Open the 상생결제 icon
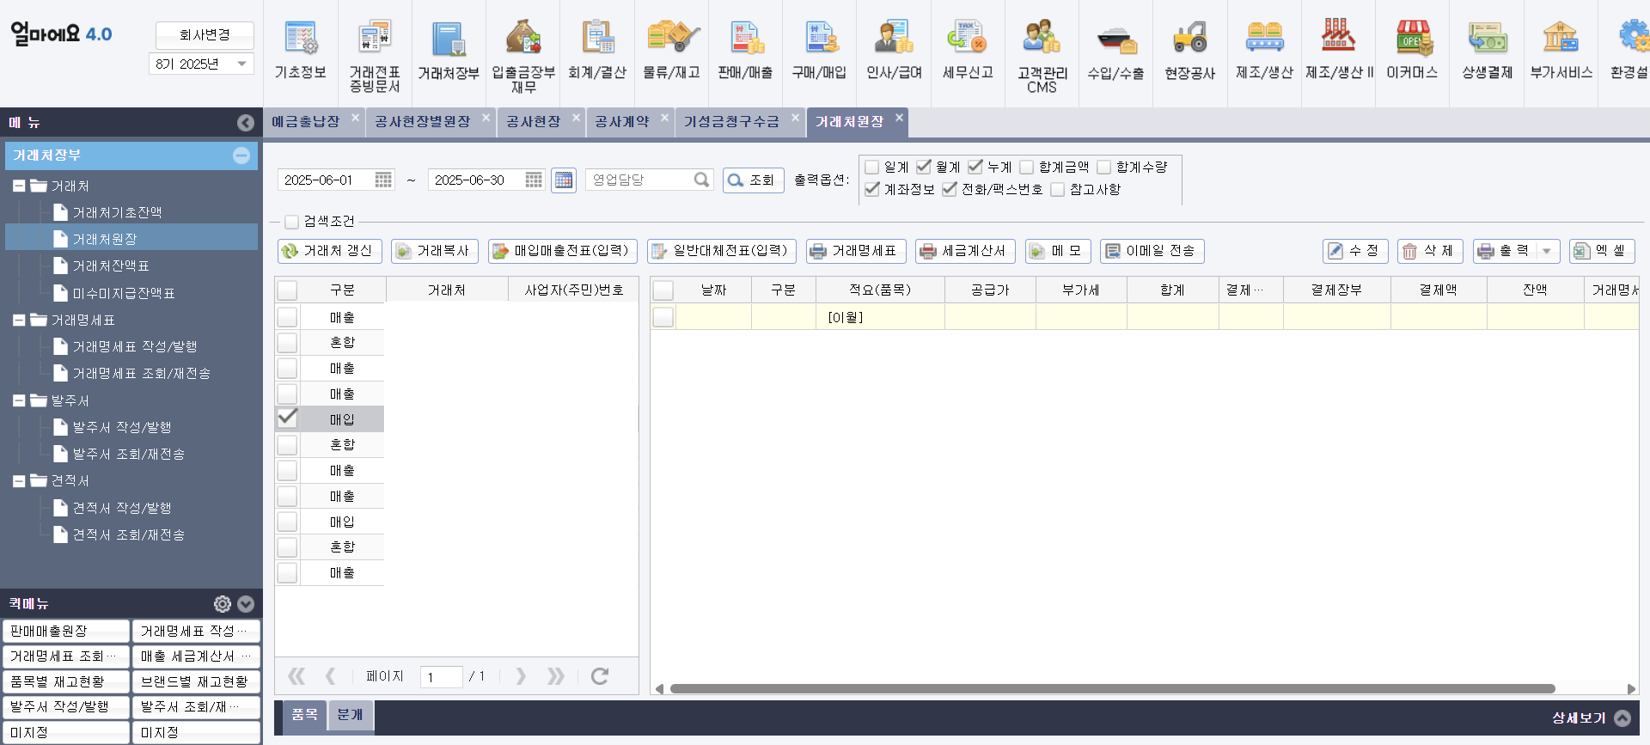The width and height of the screenshot is (1650, 745). point(1487,50)
